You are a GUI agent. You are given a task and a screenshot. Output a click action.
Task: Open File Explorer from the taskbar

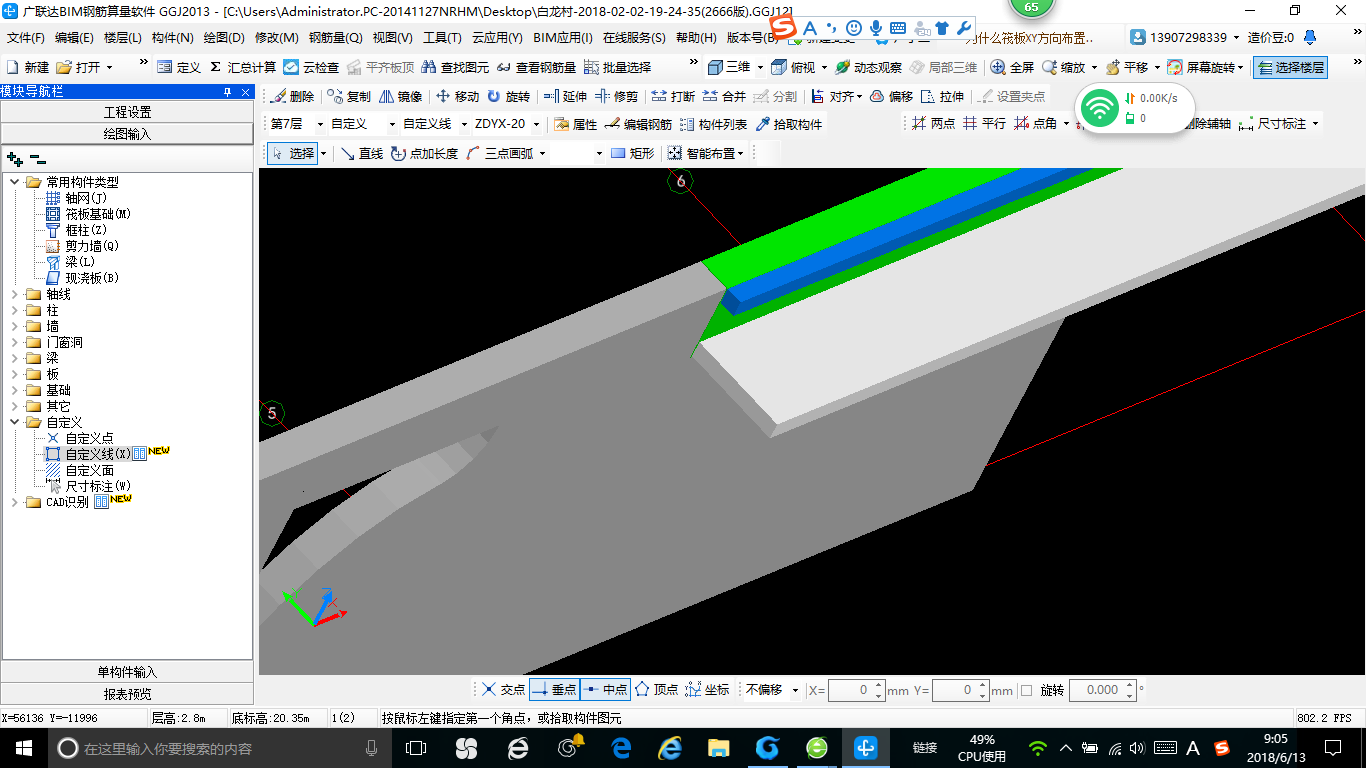tap(718, 747)
